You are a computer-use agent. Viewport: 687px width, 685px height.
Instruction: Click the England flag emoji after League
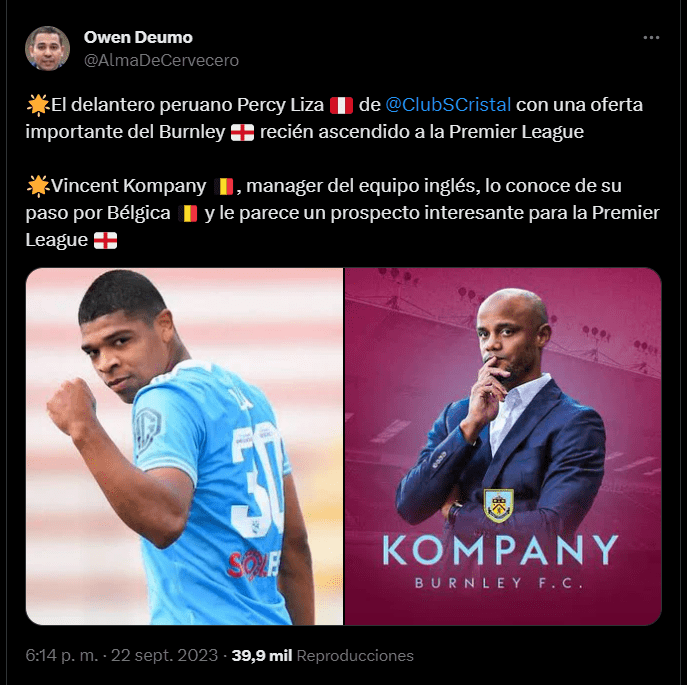[106, 241]
